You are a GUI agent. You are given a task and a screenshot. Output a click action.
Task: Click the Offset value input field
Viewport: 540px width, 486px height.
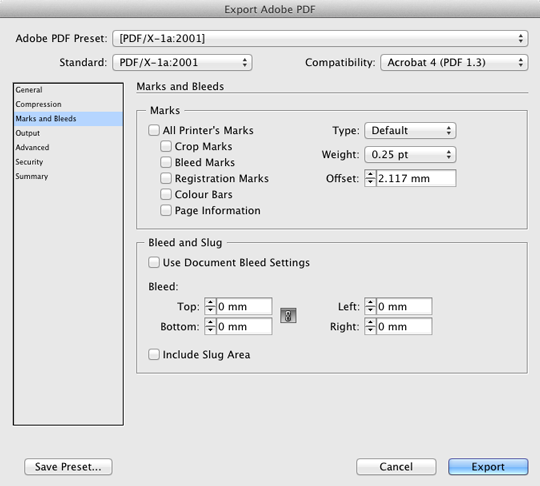(x=416, y=178)
